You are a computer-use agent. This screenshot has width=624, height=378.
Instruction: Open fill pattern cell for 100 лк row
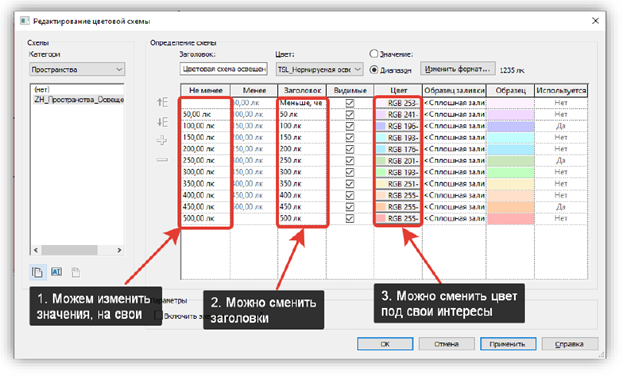tap(454, 126)
